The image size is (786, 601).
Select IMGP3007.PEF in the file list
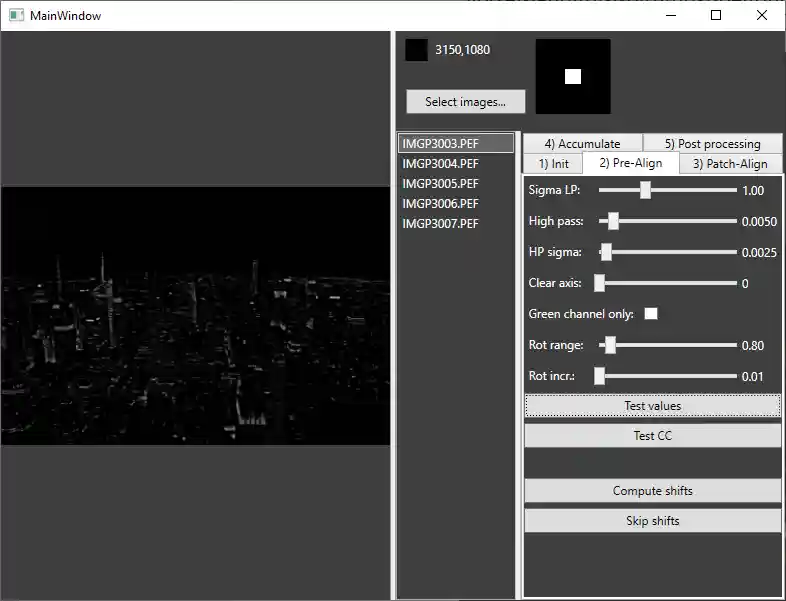pyautogui.click(x=441, y=224)
